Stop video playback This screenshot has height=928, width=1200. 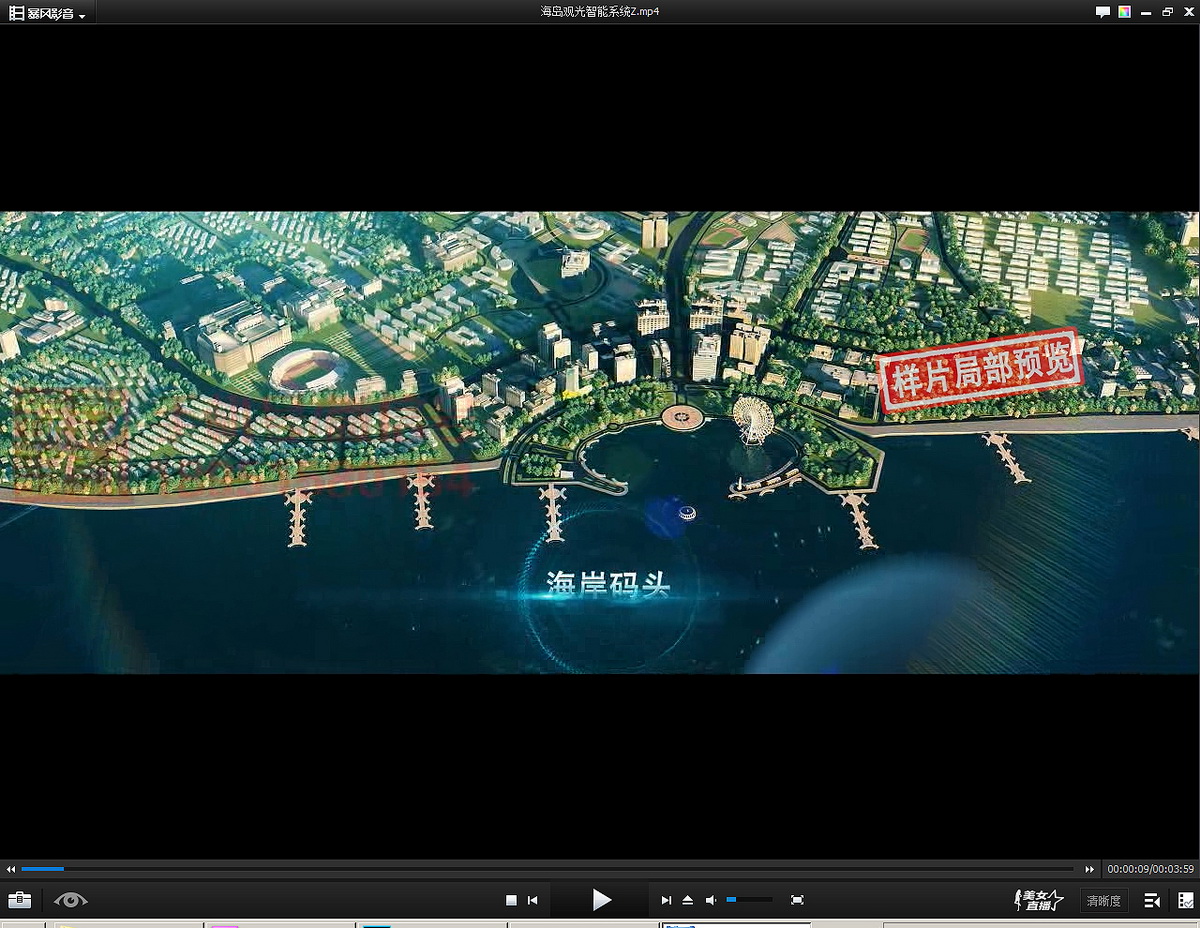[511, 900]
